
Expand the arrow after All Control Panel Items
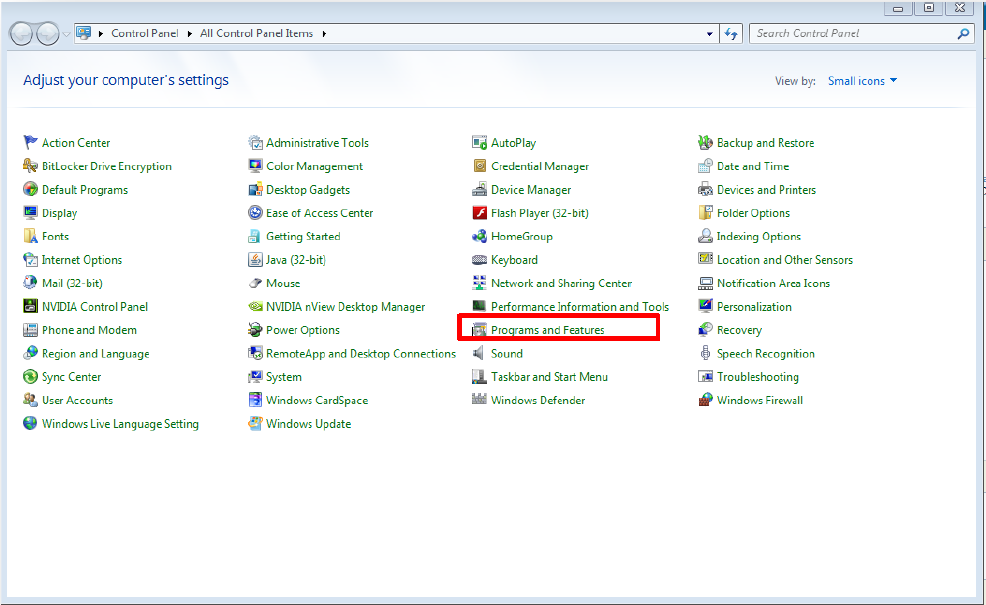tap(324, 34)
